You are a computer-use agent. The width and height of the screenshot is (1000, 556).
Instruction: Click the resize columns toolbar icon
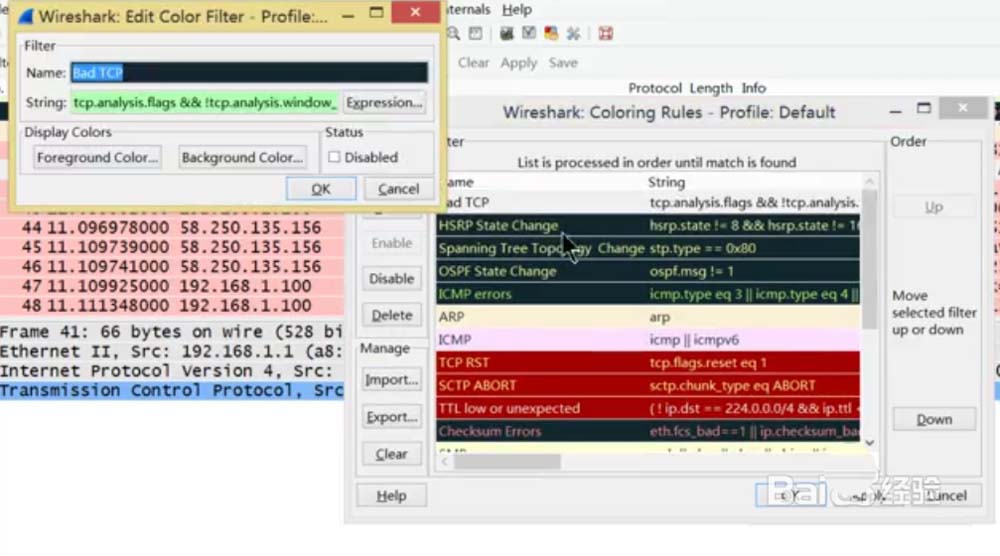point(476,34)
